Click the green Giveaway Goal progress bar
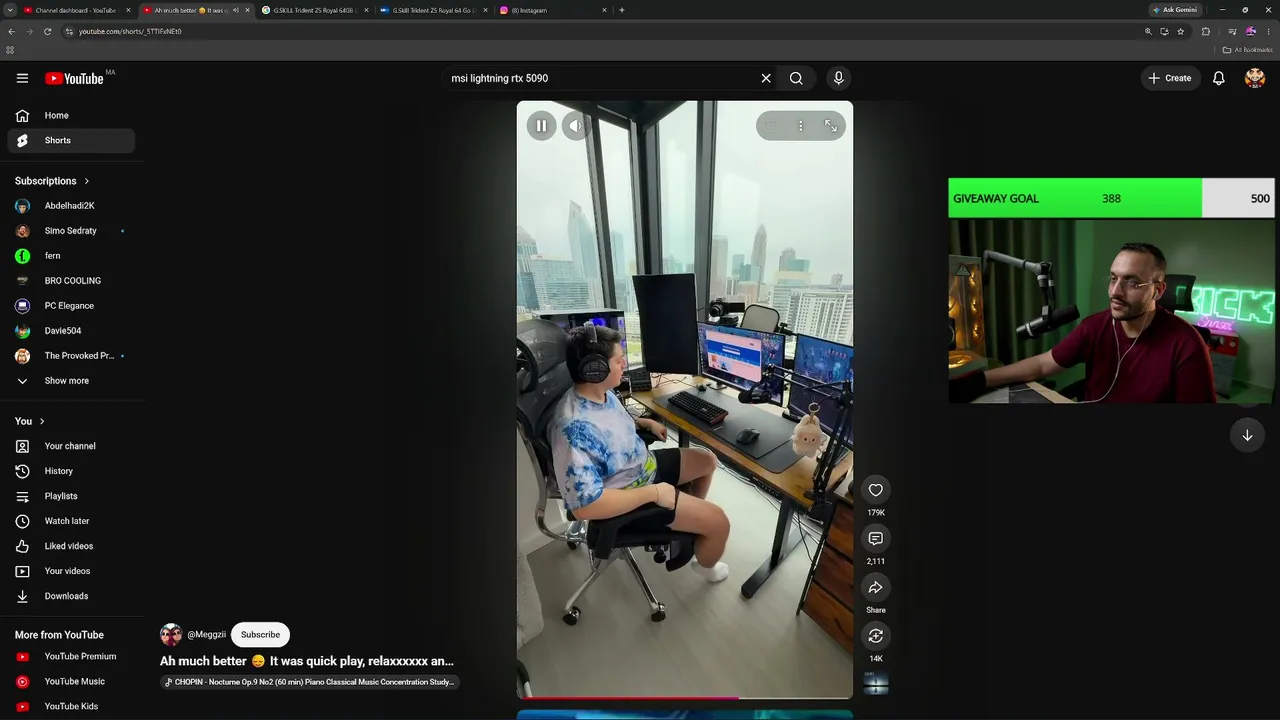1280x720 pixels. [1075, 198]
